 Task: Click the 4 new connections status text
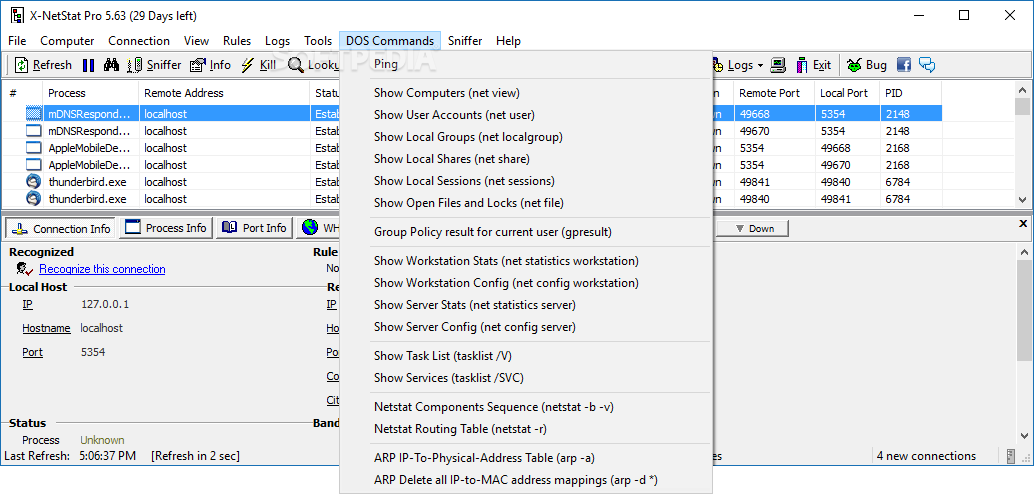[927, 456]
